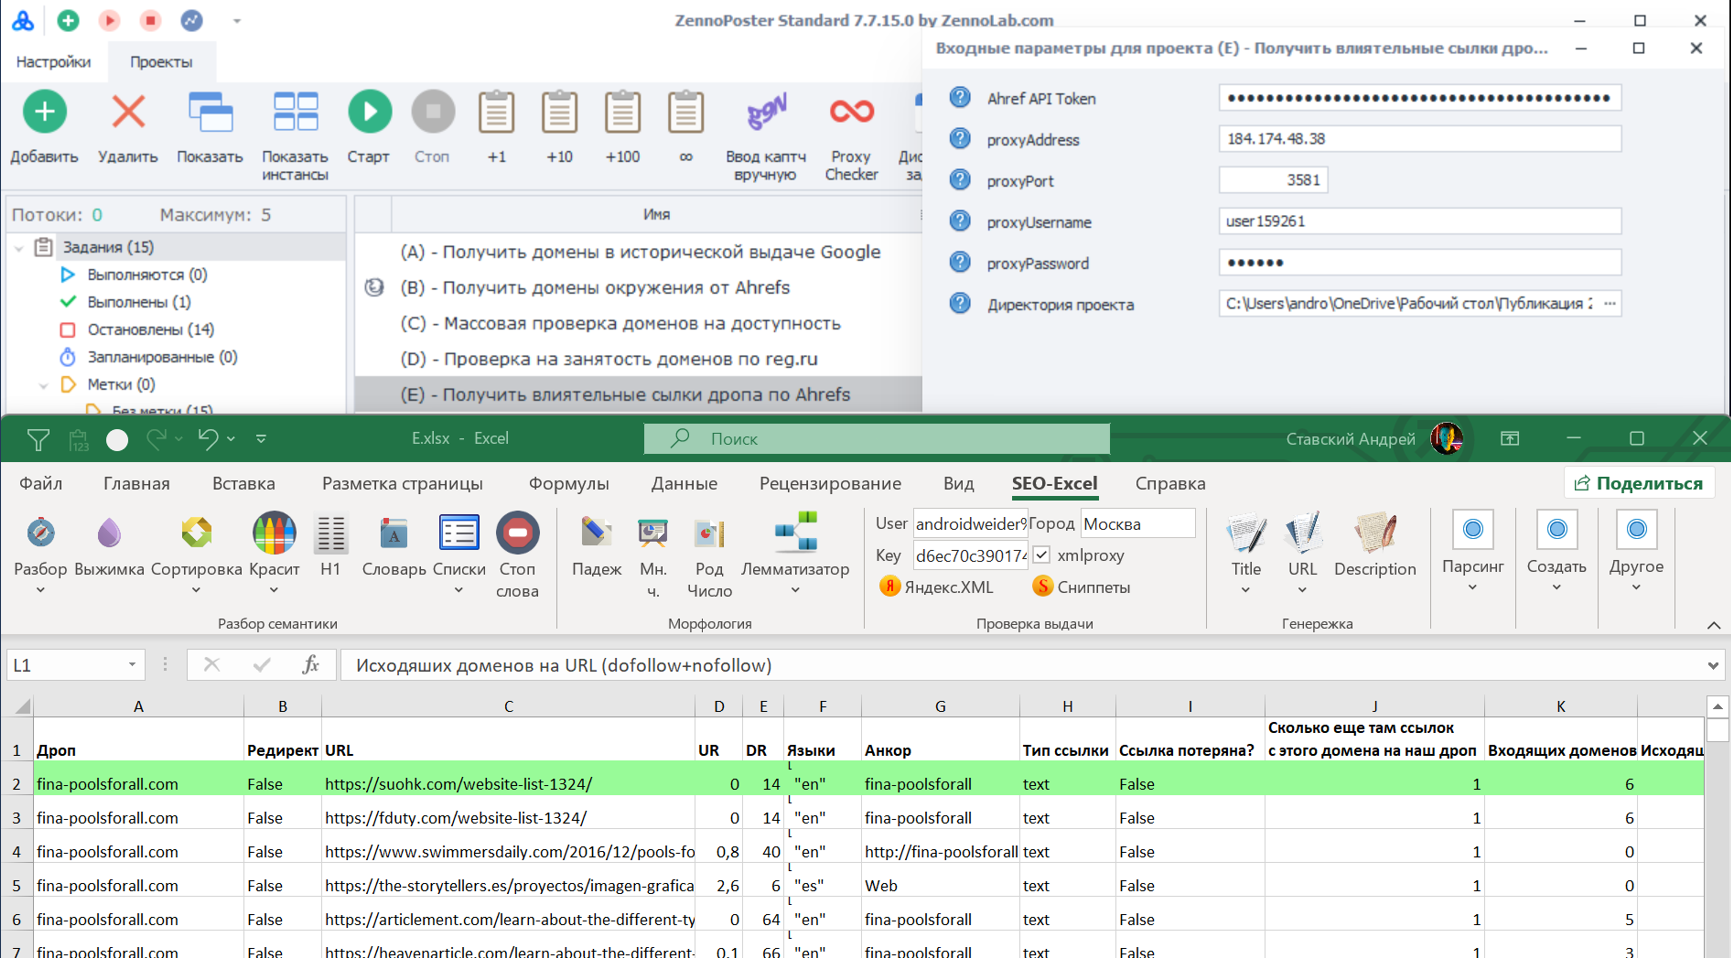Collapse the Задания (15) tree node

click(19, 247)
